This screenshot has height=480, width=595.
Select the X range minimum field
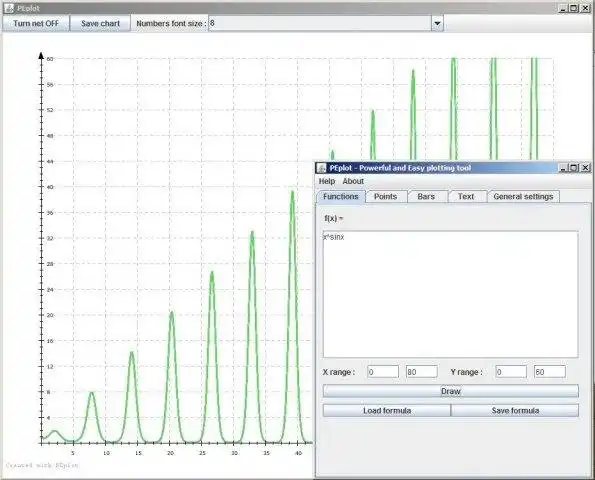[383, 372]
